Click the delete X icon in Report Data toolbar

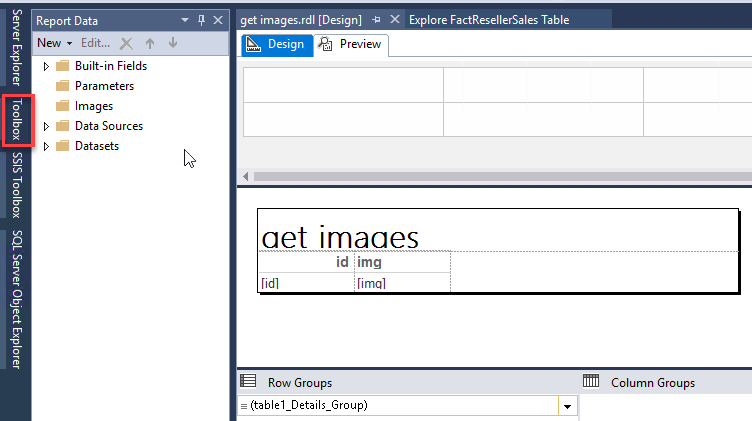(x=126, y=43)
